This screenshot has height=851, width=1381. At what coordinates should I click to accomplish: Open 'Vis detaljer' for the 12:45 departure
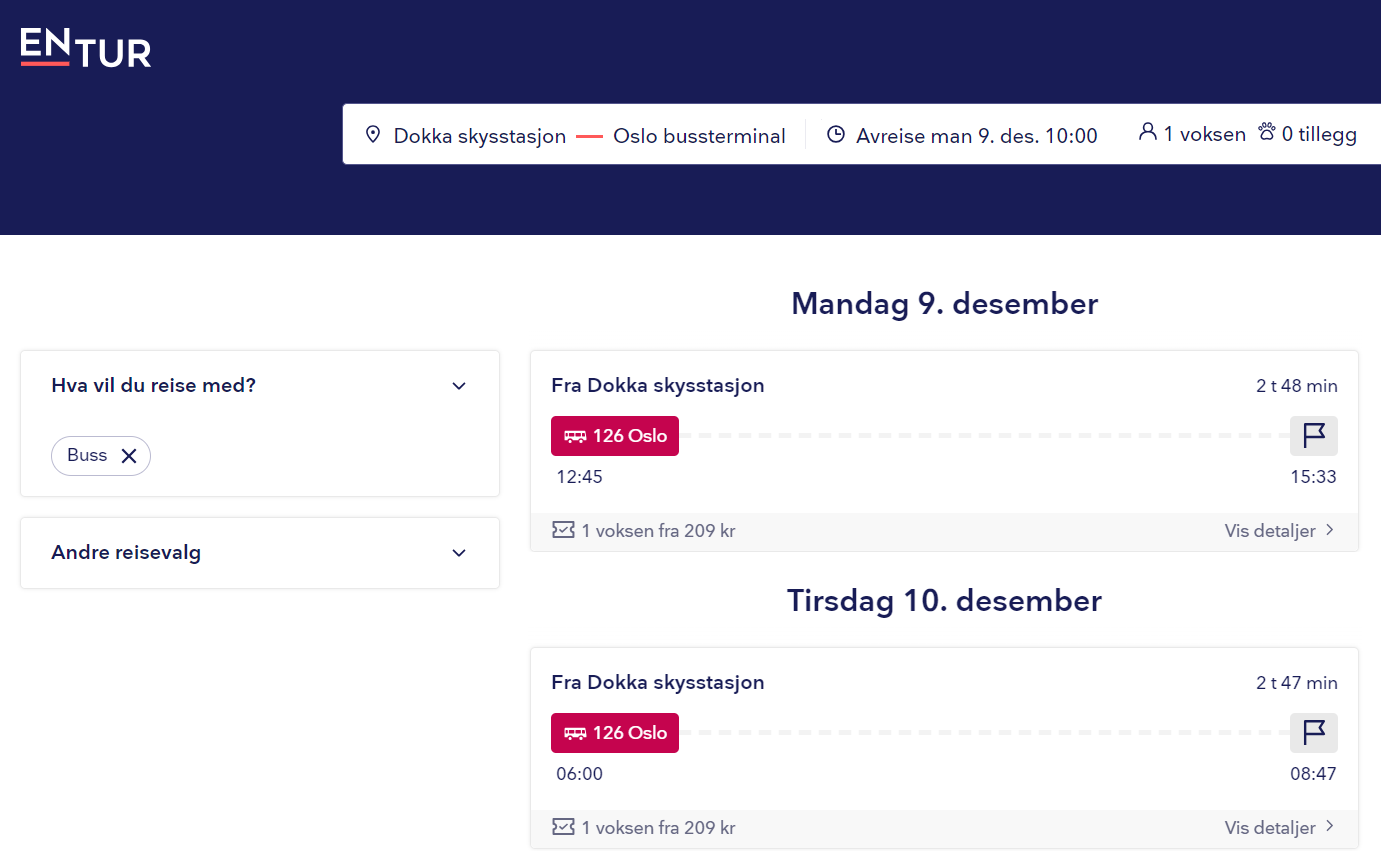point(1279,531)
